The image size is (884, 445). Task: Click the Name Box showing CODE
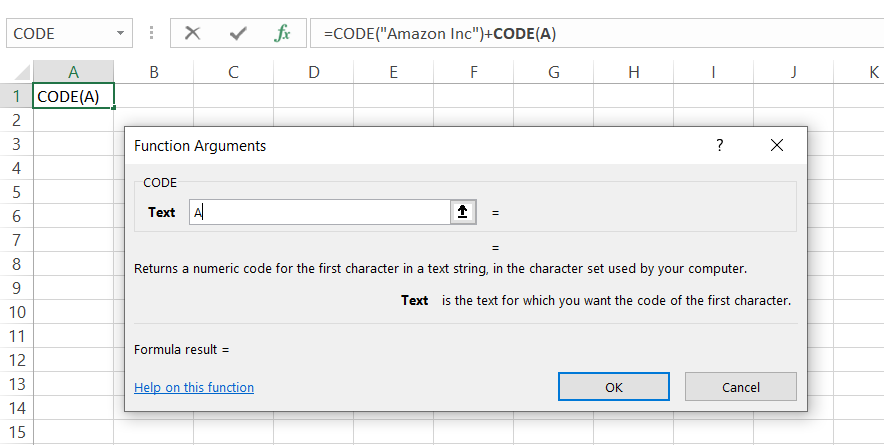click(x=58, y=33)
